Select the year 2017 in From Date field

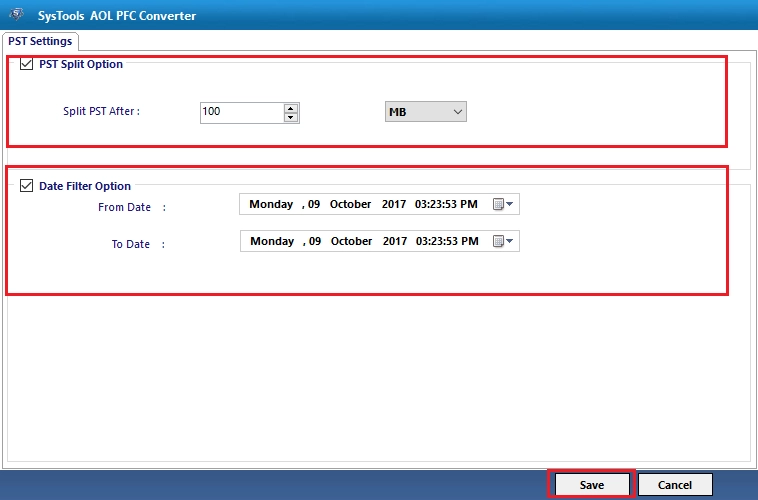point(394,204)
